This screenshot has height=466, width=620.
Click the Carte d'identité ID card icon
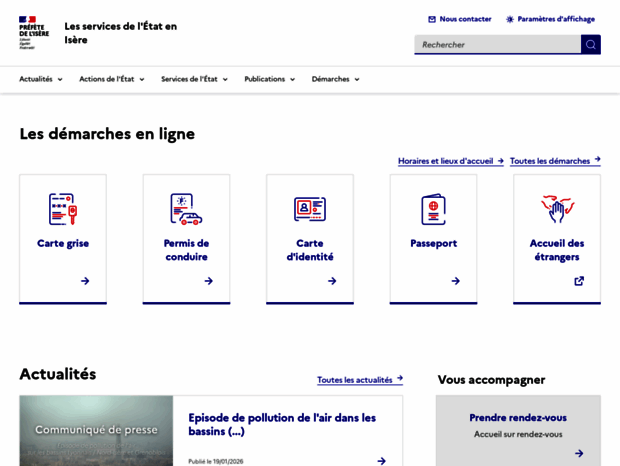click(310, 209)
